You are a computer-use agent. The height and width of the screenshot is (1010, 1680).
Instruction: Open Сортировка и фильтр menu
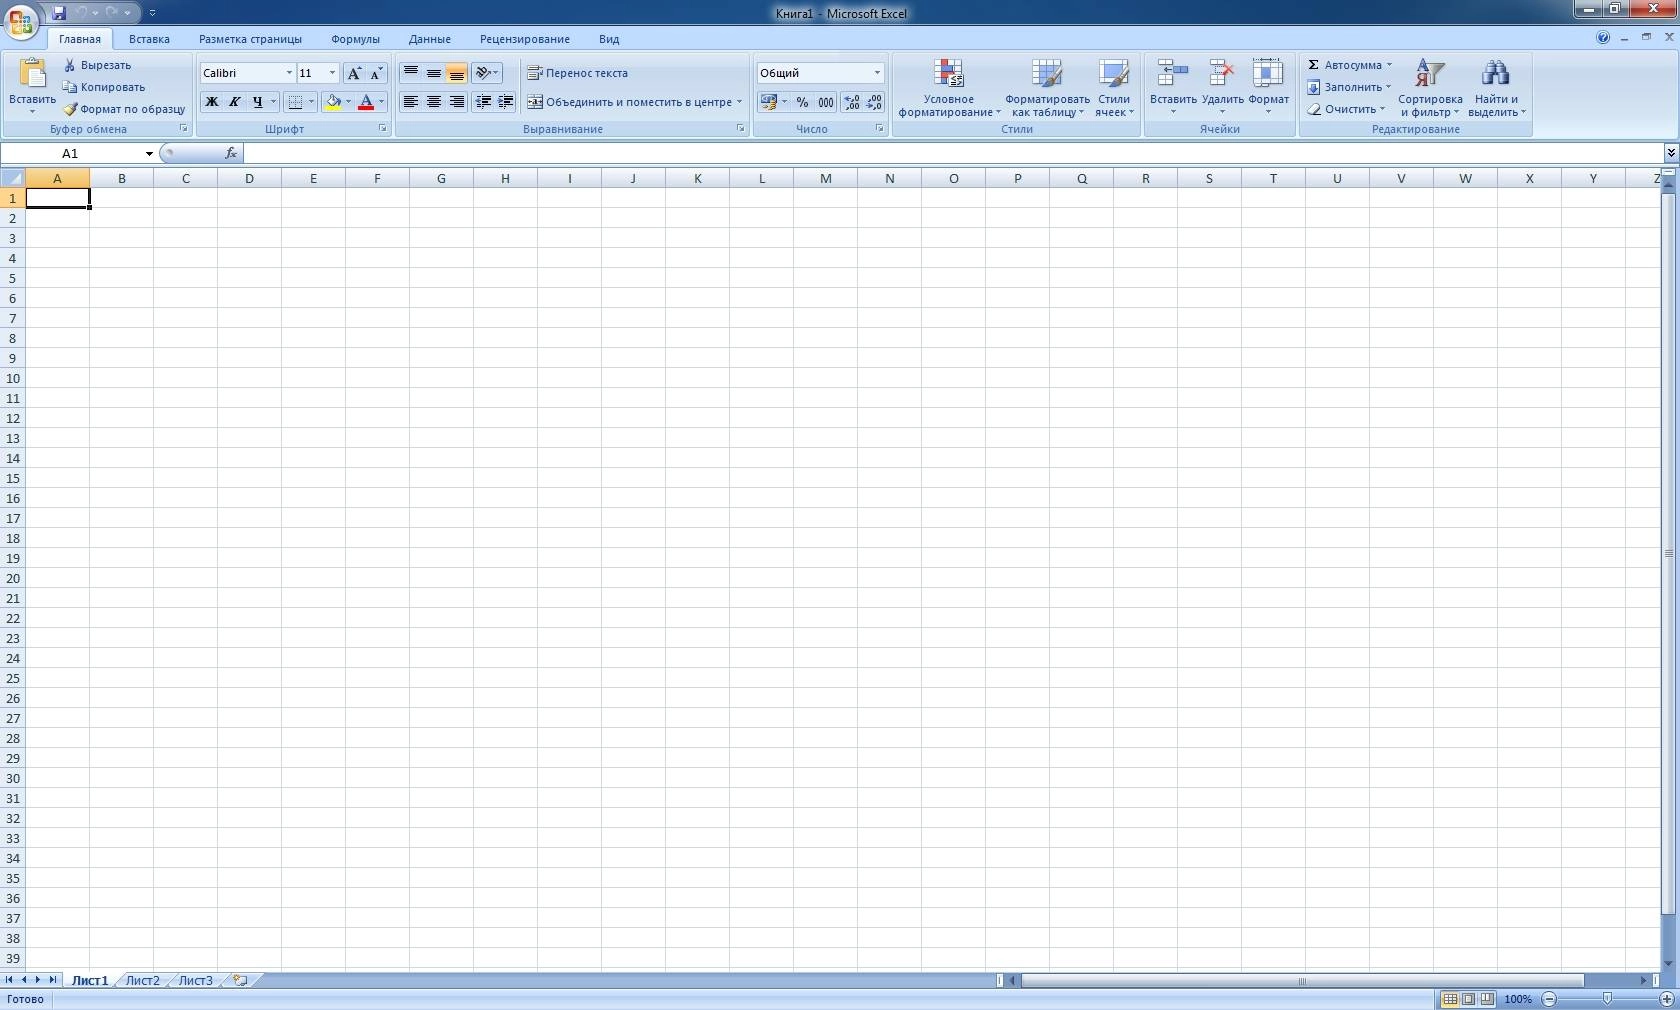pos(1430,88)
